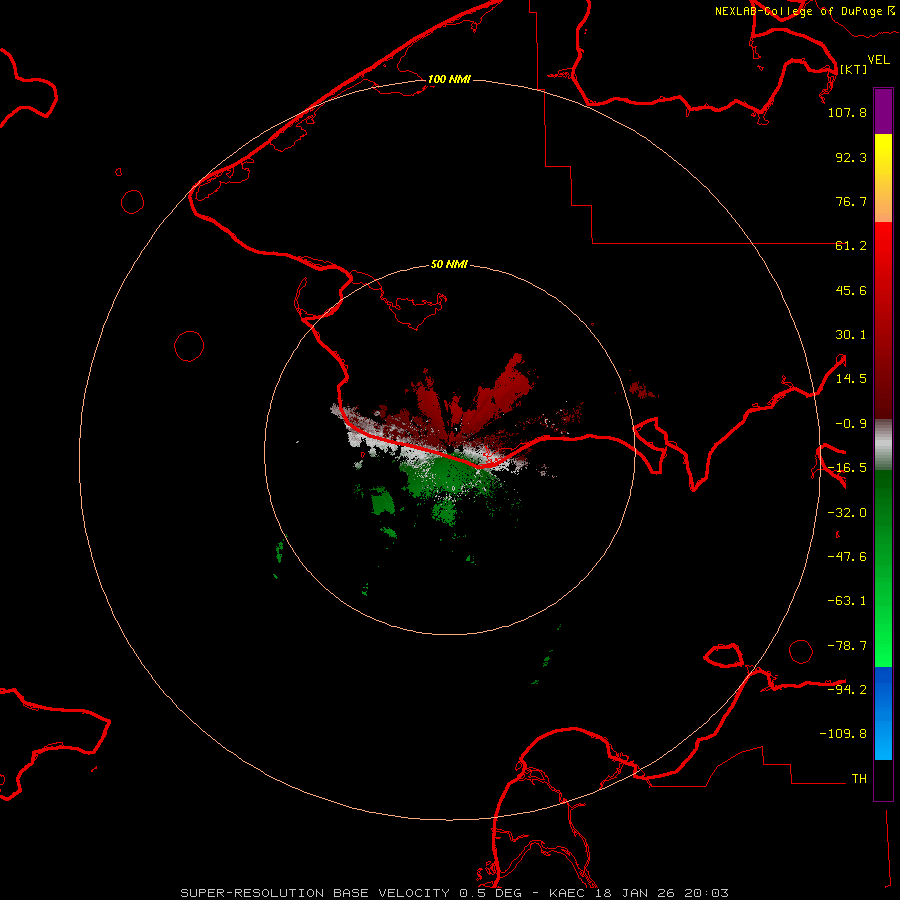The width and height of the screenshot is (900, 900).
Task: Click the 92.3 velocity scale value
Action: click(x=851, y=157)
